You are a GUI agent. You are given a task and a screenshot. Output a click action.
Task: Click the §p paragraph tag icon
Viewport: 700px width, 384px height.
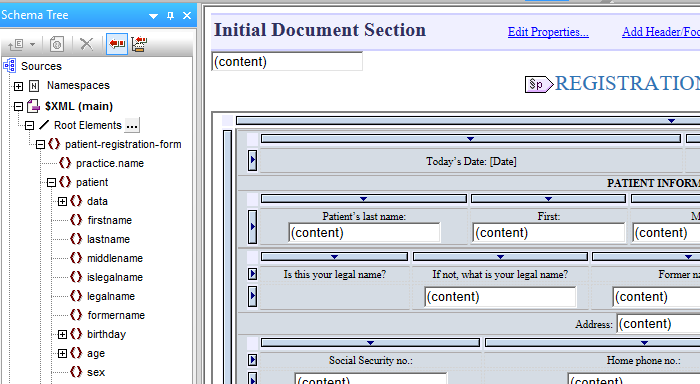click(539, 84)
